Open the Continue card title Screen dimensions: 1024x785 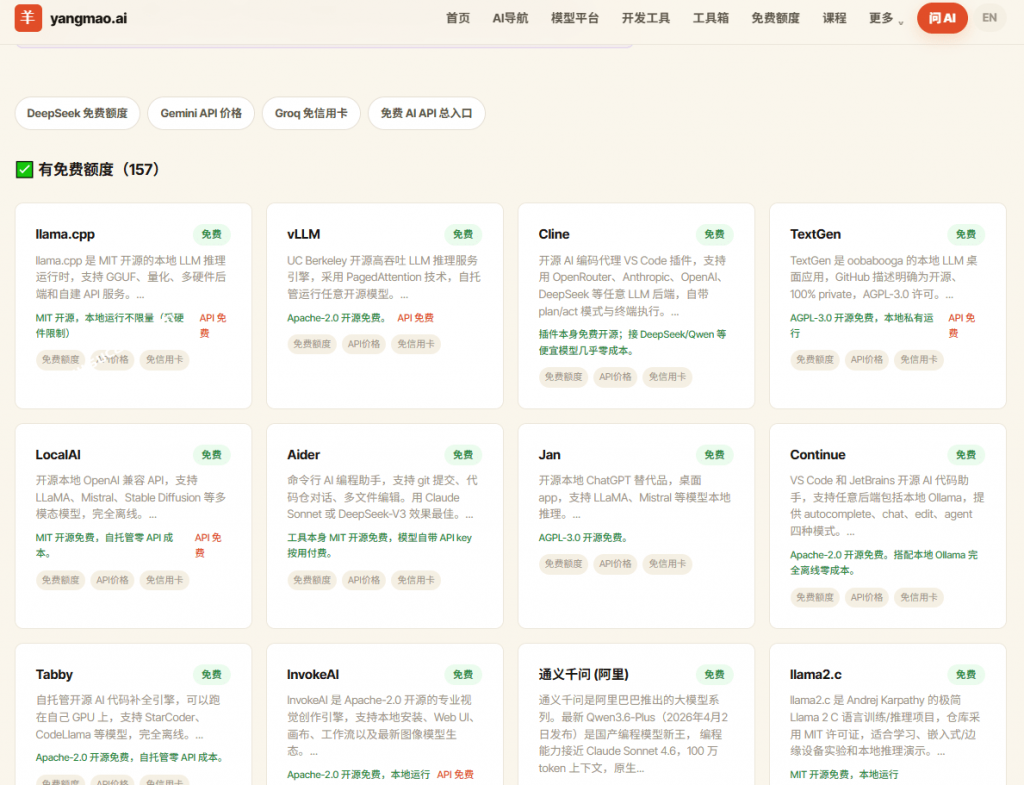pyautogui.click(x=818, y=455)
